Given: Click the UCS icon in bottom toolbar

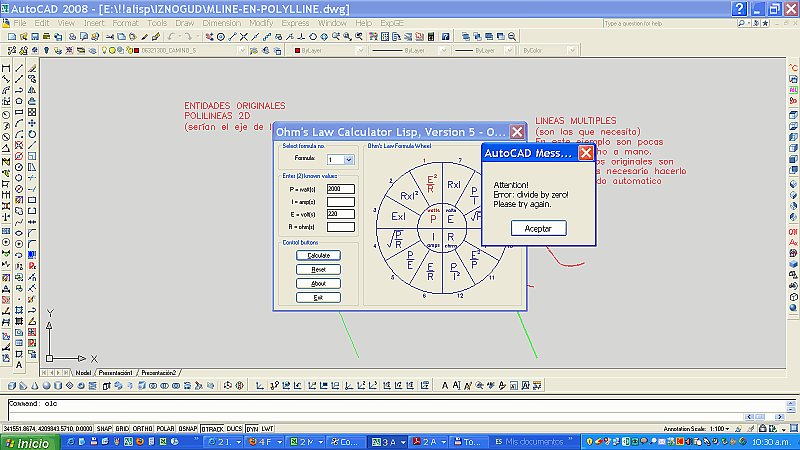Looking at the screenshot, I should 260,385.
